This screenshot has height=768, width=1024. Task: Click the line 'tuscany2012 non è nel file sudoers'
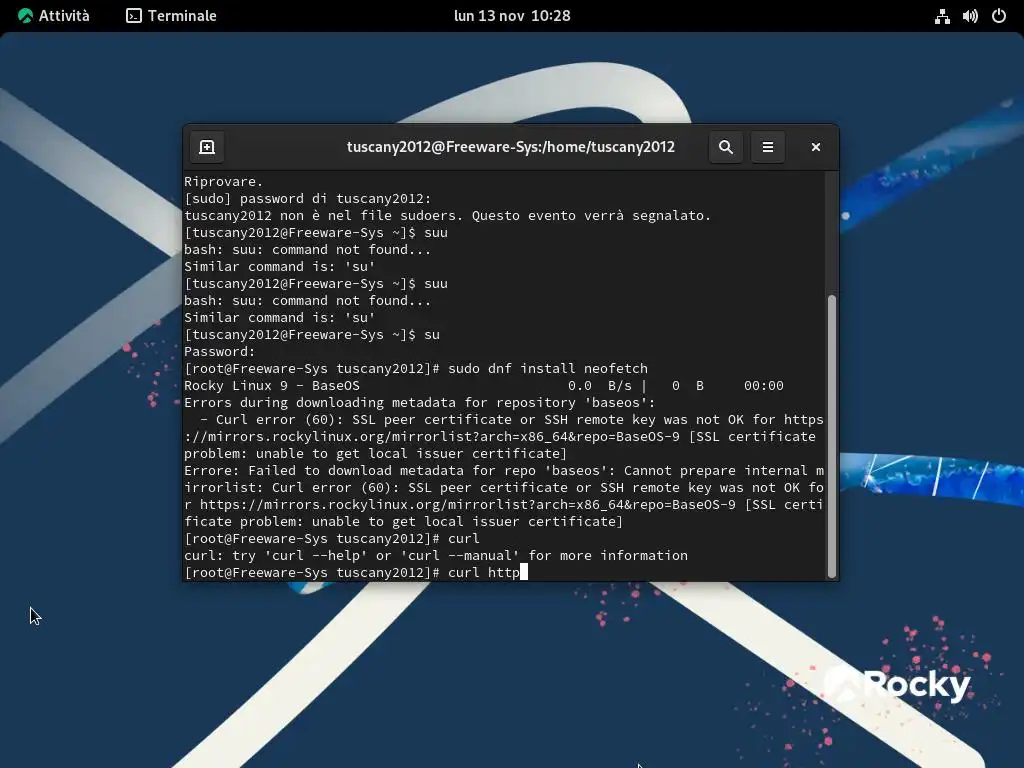tap(447, 216)
